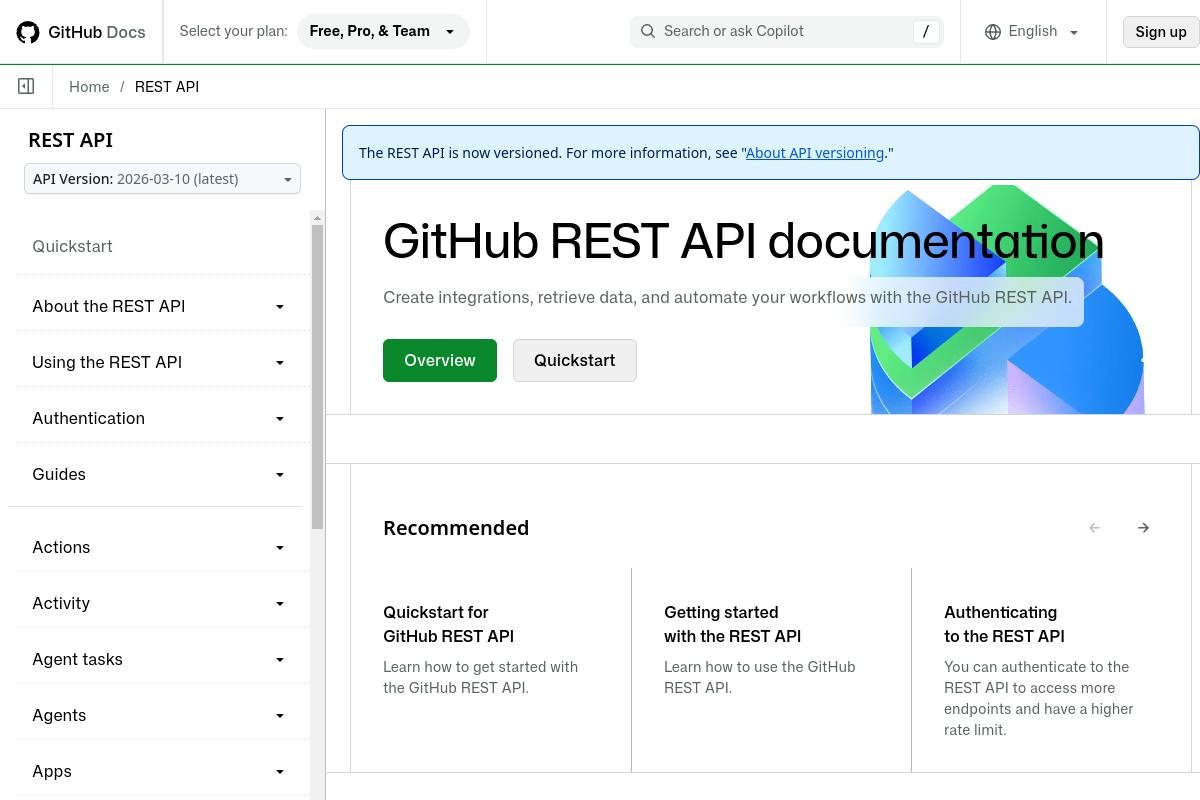Expand the Agent tasks sidebar section
Viewport: 1200px width, 800px height.
tap(159, 659)
